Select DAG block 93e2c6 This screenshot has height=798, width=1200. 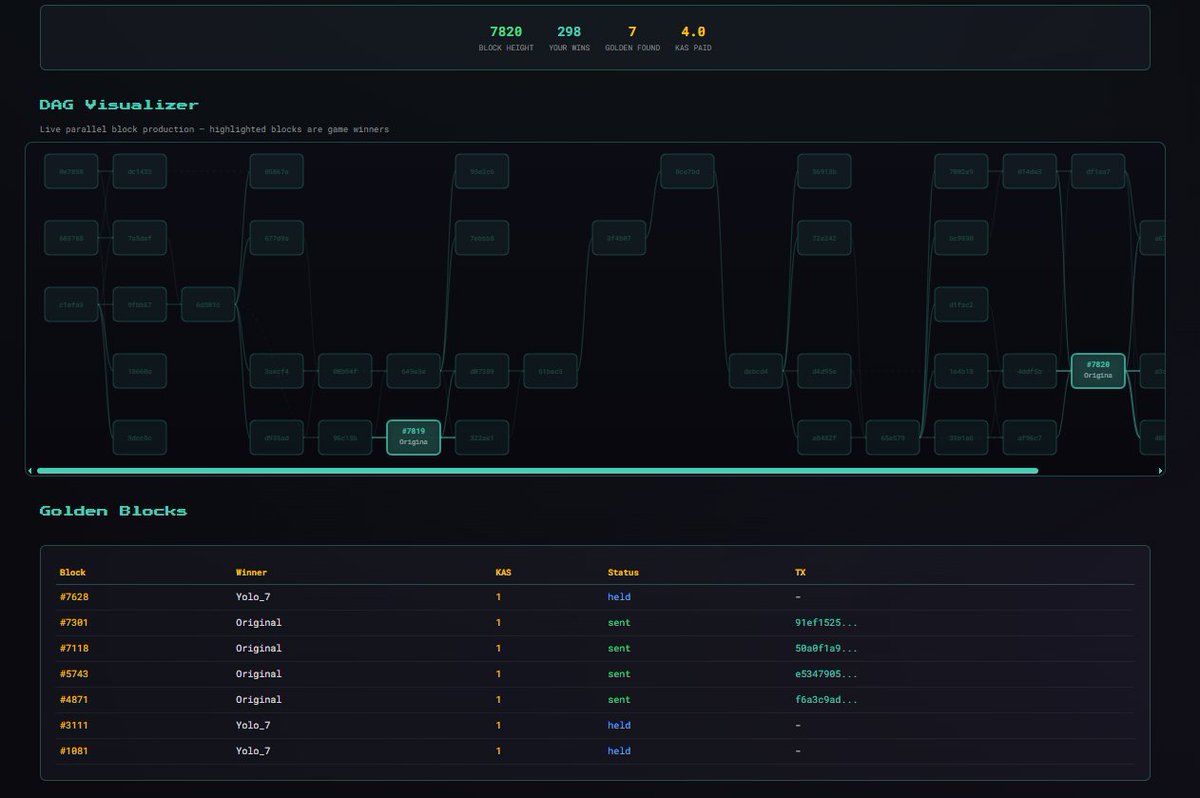(x=482, y=171)
